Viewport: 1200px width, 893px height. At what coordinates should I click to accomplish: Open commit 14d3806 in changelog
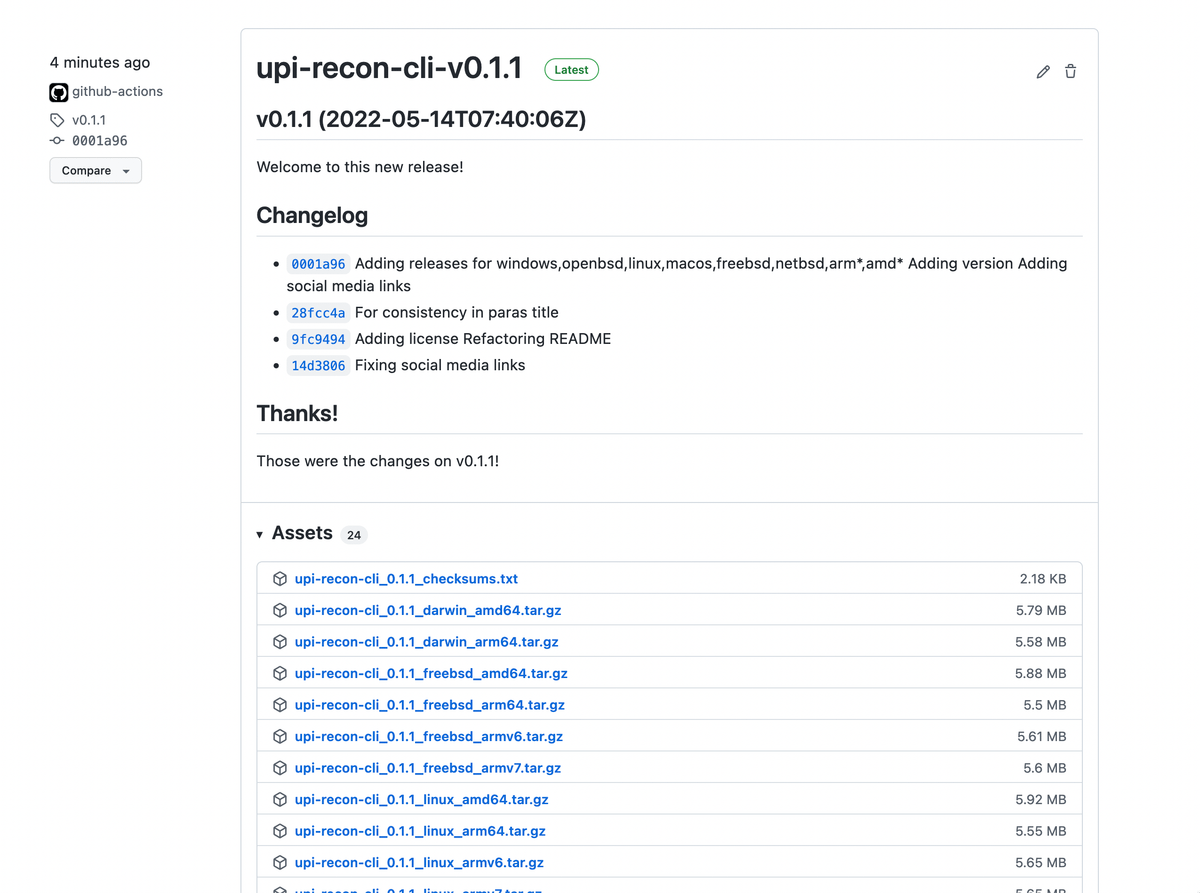pyautogui.click(x=318, y=366)
